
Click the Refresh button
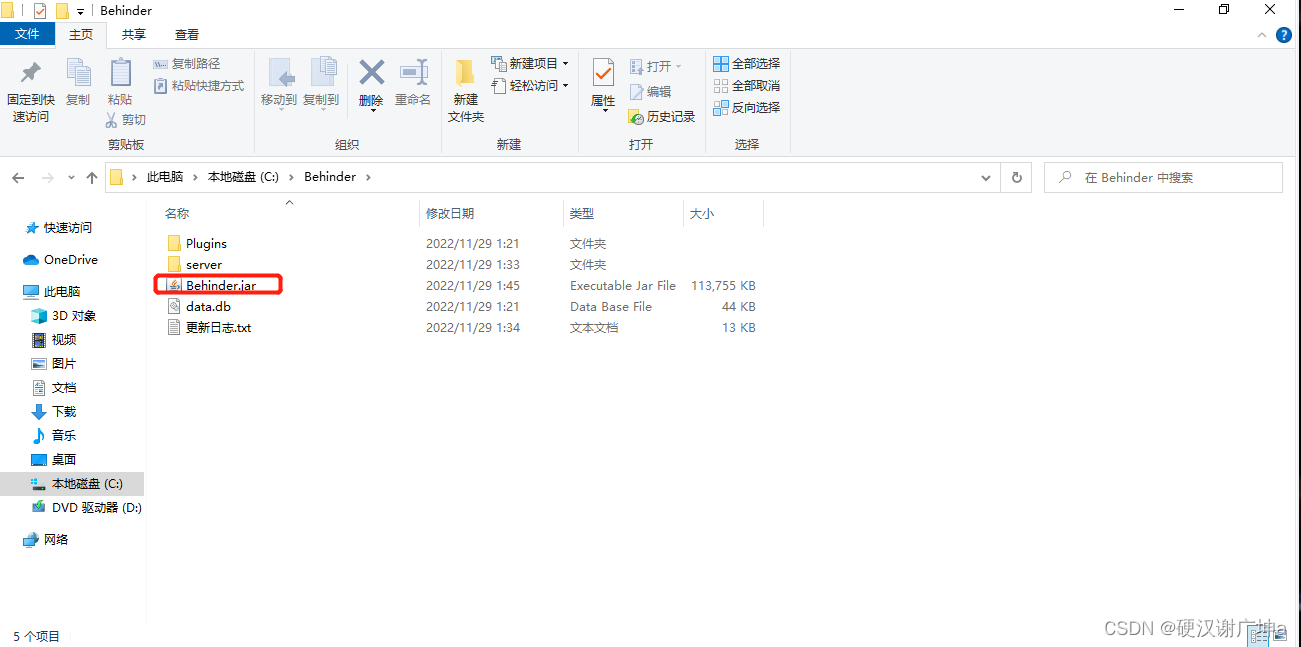(x=1017, y=177)
